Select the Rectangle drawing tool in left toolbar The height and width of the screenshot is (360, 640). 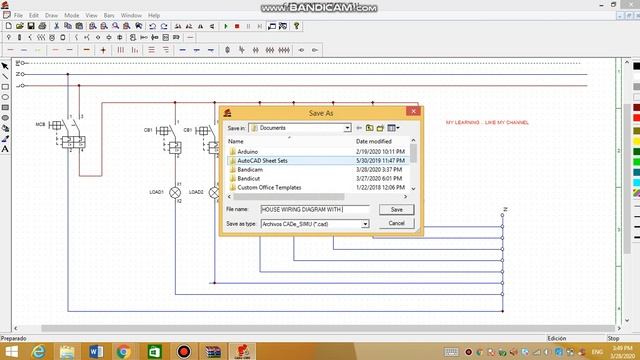[5, 87]
